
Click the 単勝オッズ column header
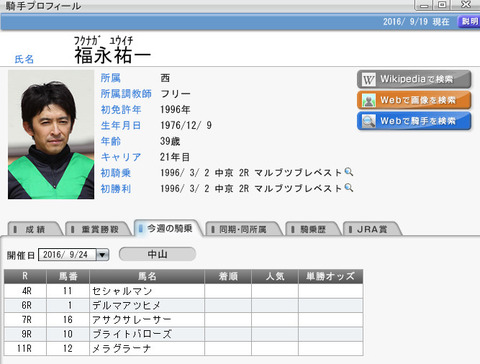click(331, 276)
